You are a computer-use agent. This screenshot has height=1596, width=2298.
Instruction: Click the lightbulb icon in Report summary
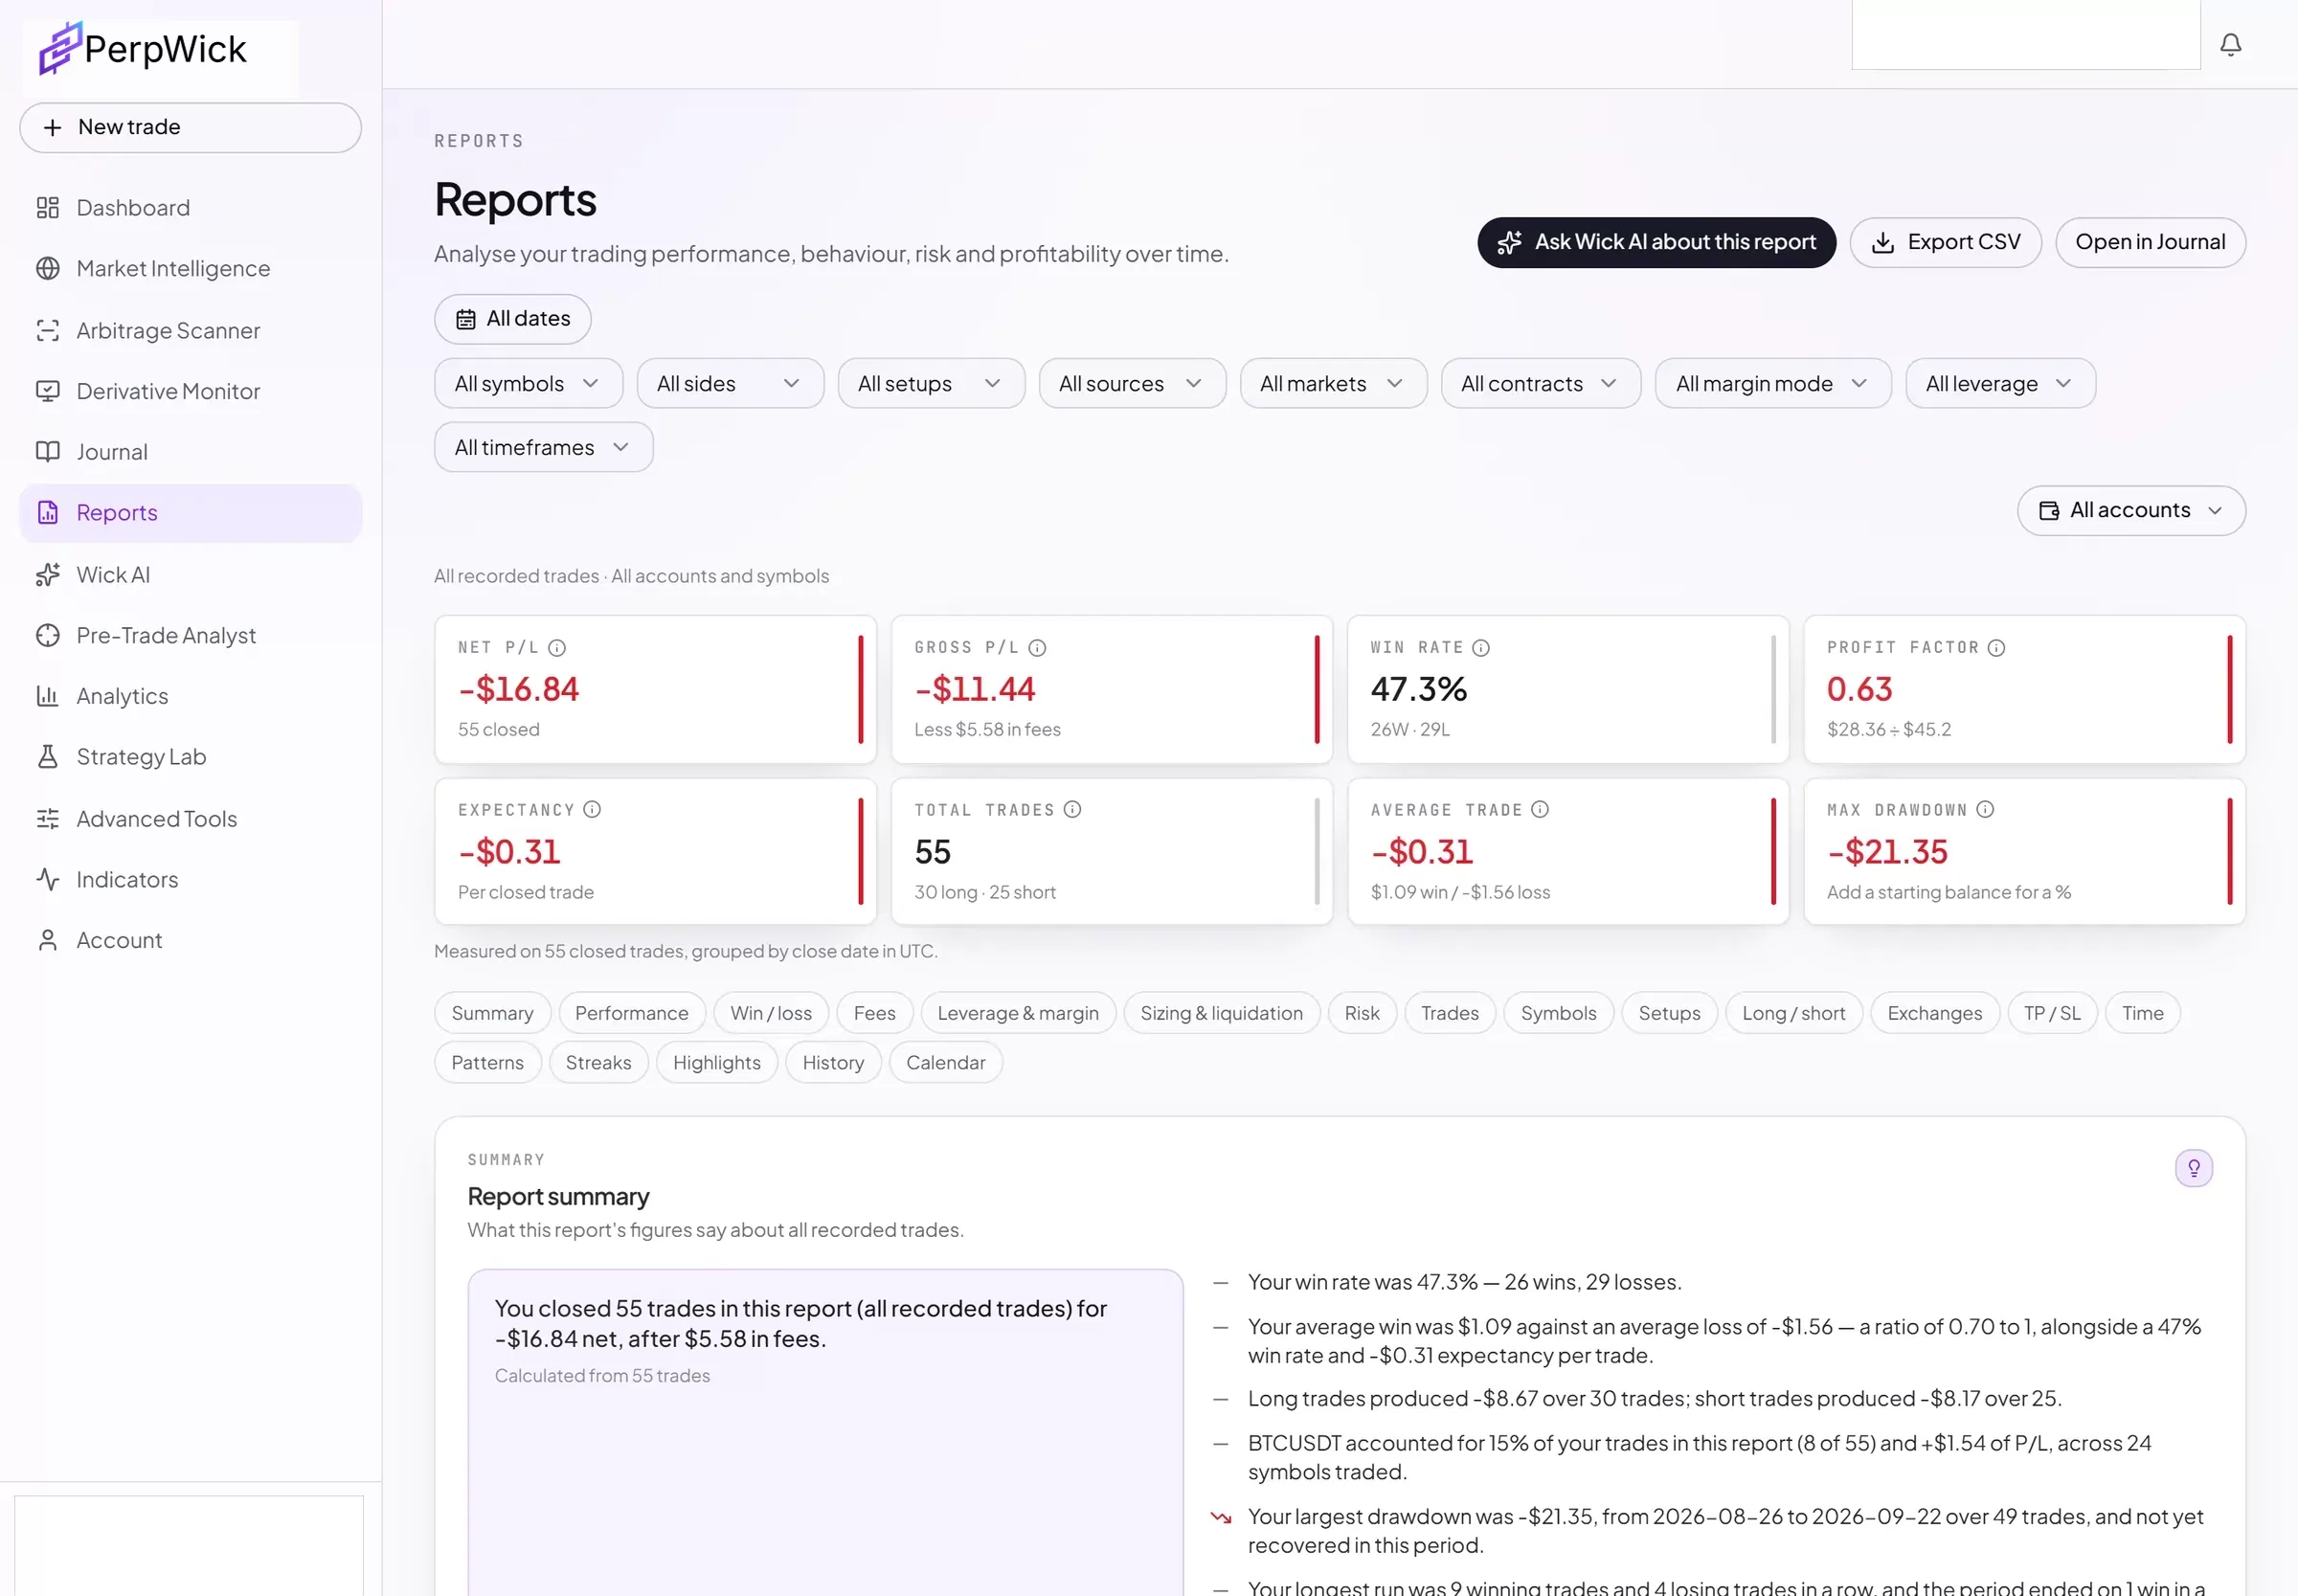pyautogui.click(x=2193, y=1168)
